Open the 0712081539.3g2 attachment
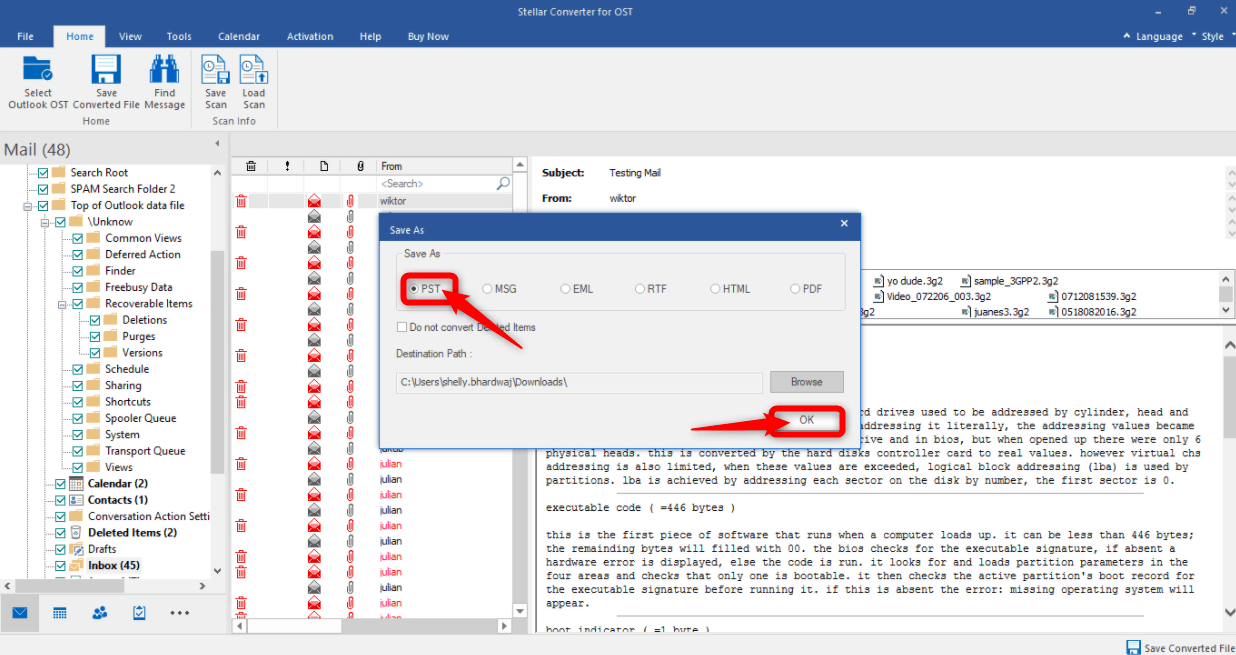The width and height of the screenshot is (1236, 655). coord(1092,297)
